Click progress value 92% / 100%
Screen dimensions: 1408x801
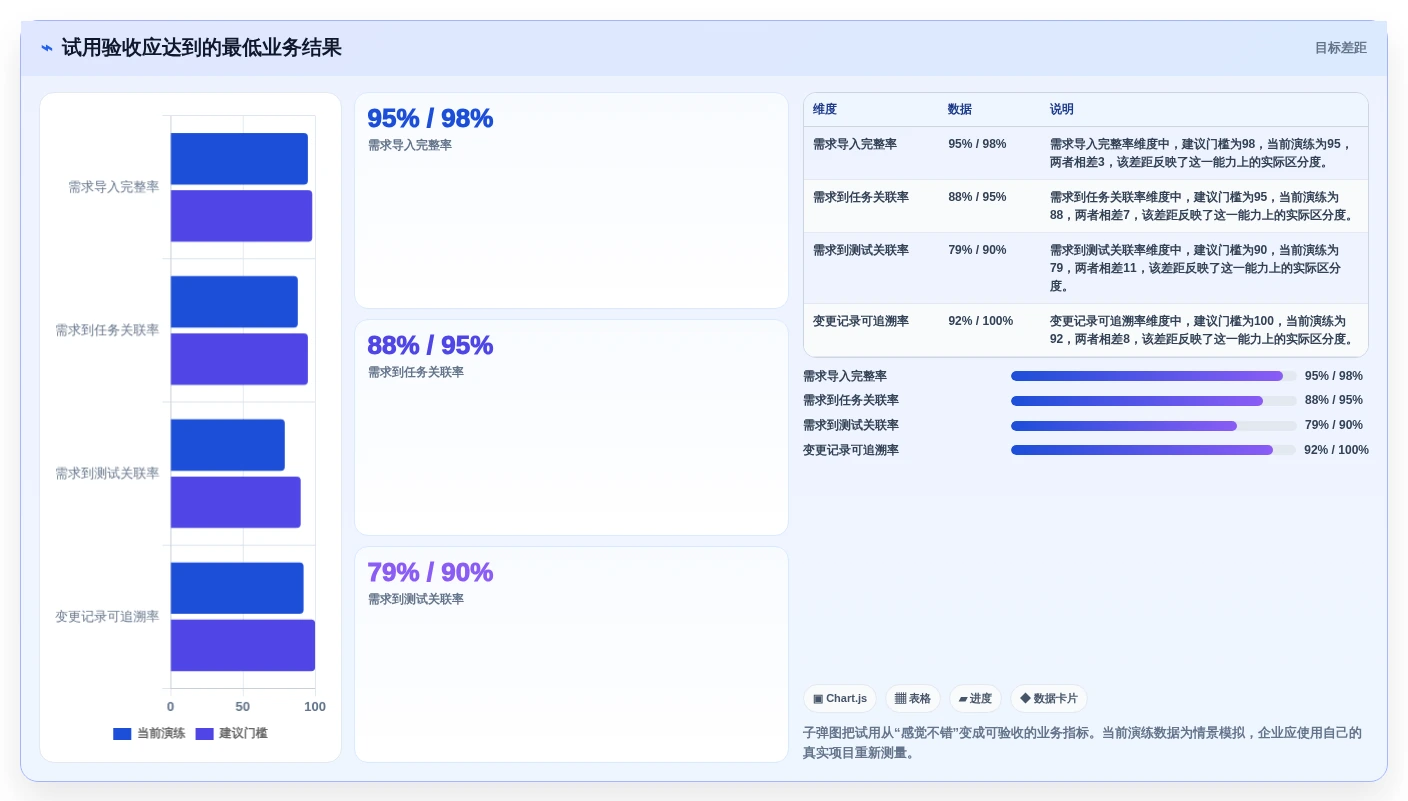[x=1336, y=450]
